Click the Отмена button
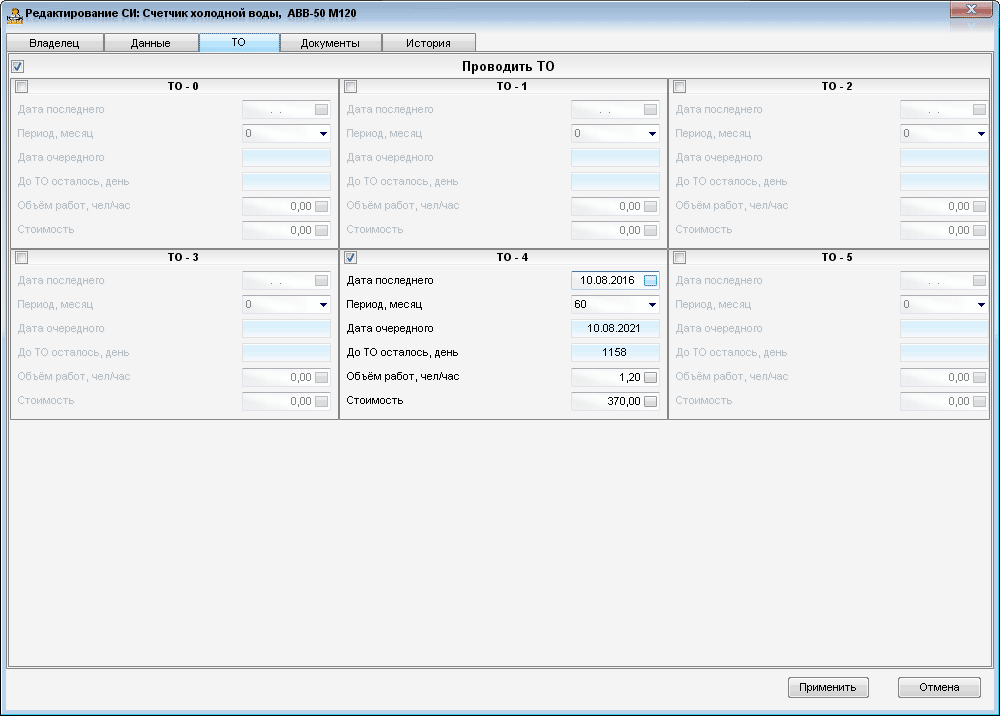The width and height of the screenshot is (1000, 716). [939, 688]
